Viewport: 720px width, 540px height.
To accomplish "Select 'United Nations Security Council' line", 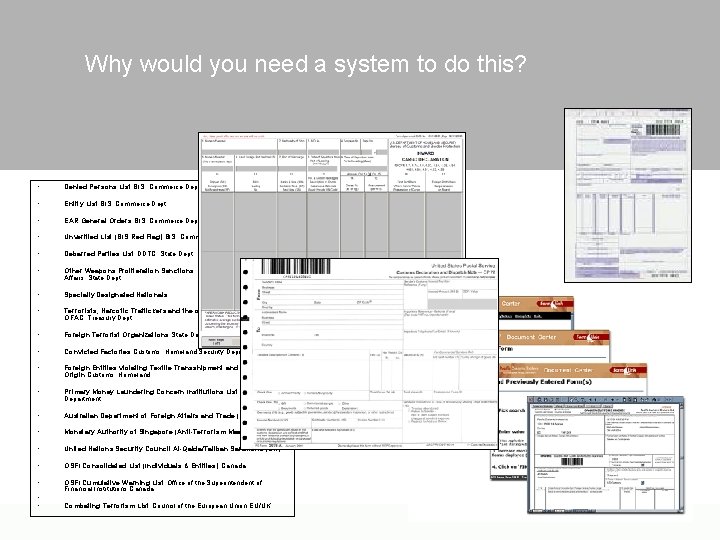I will (x=172, y=449).
